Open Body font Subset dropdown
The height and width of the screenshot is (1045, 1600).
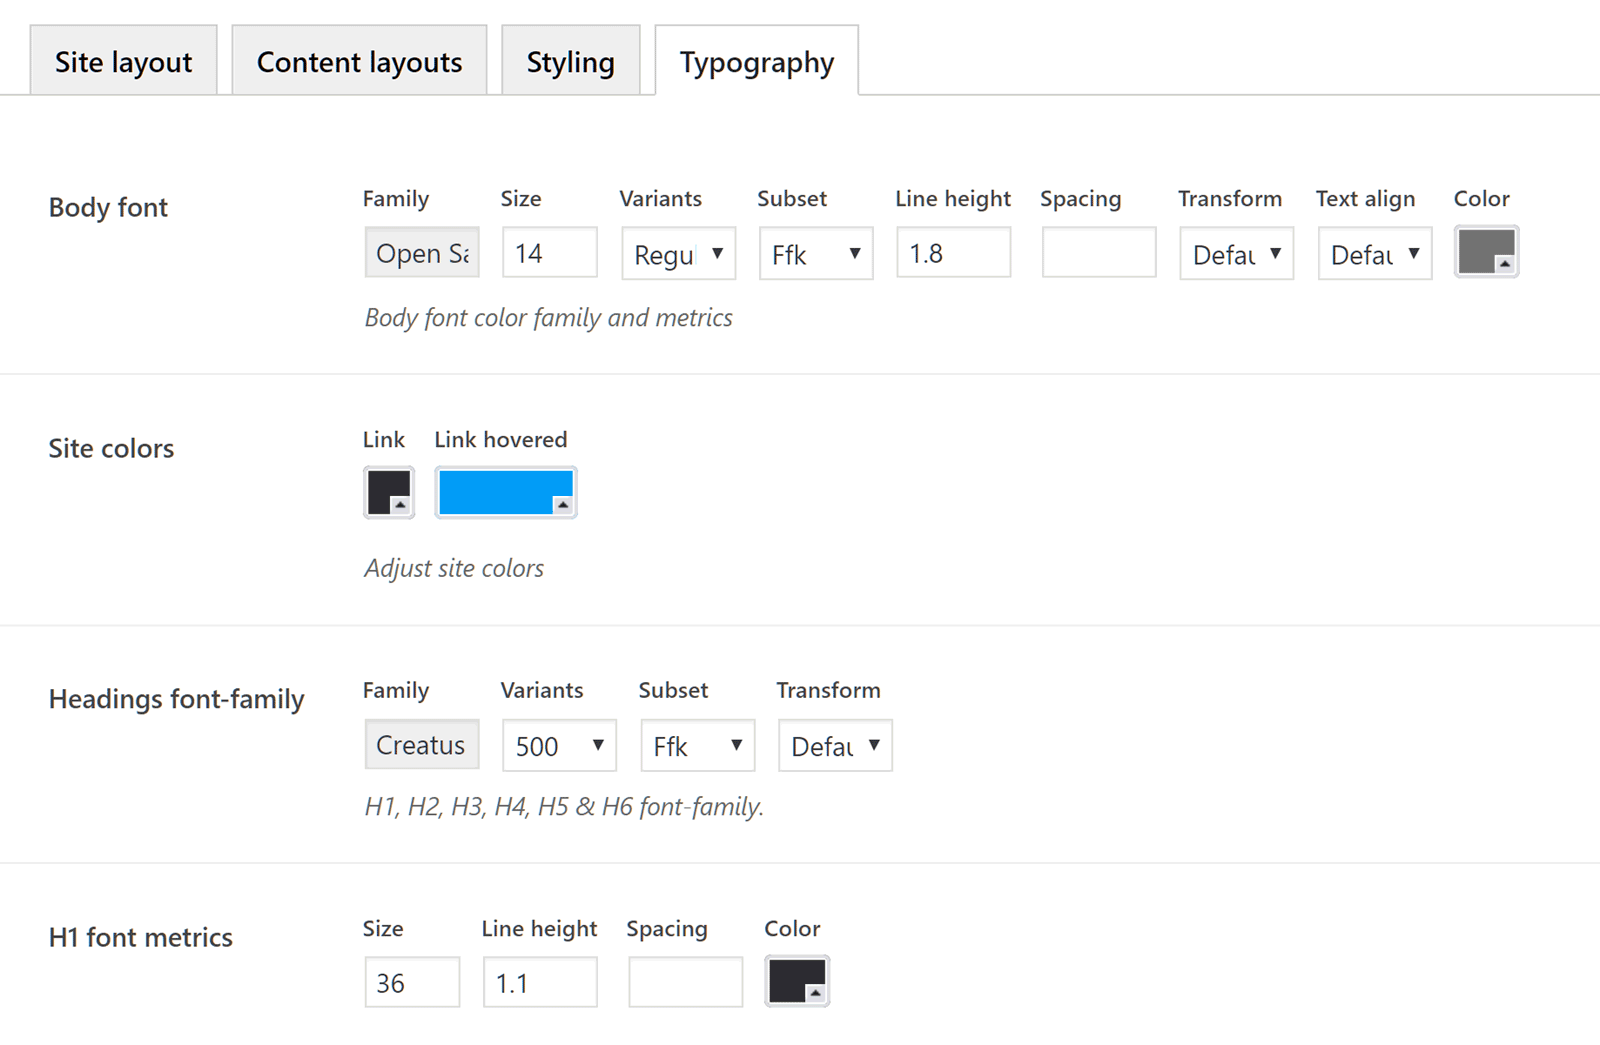[x=816, y=254]
